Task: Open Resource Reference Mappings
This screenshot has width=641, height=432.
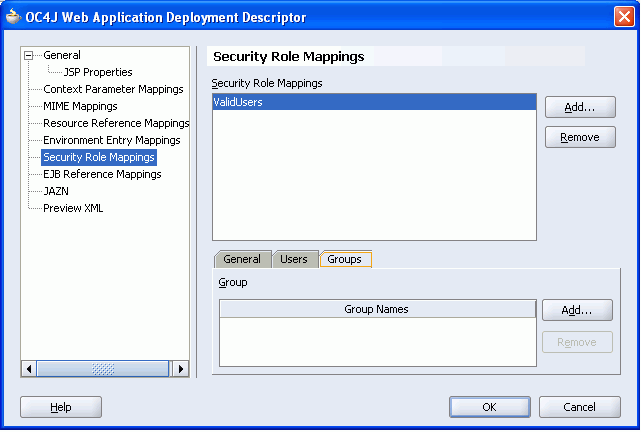Action: pos(116,123)
